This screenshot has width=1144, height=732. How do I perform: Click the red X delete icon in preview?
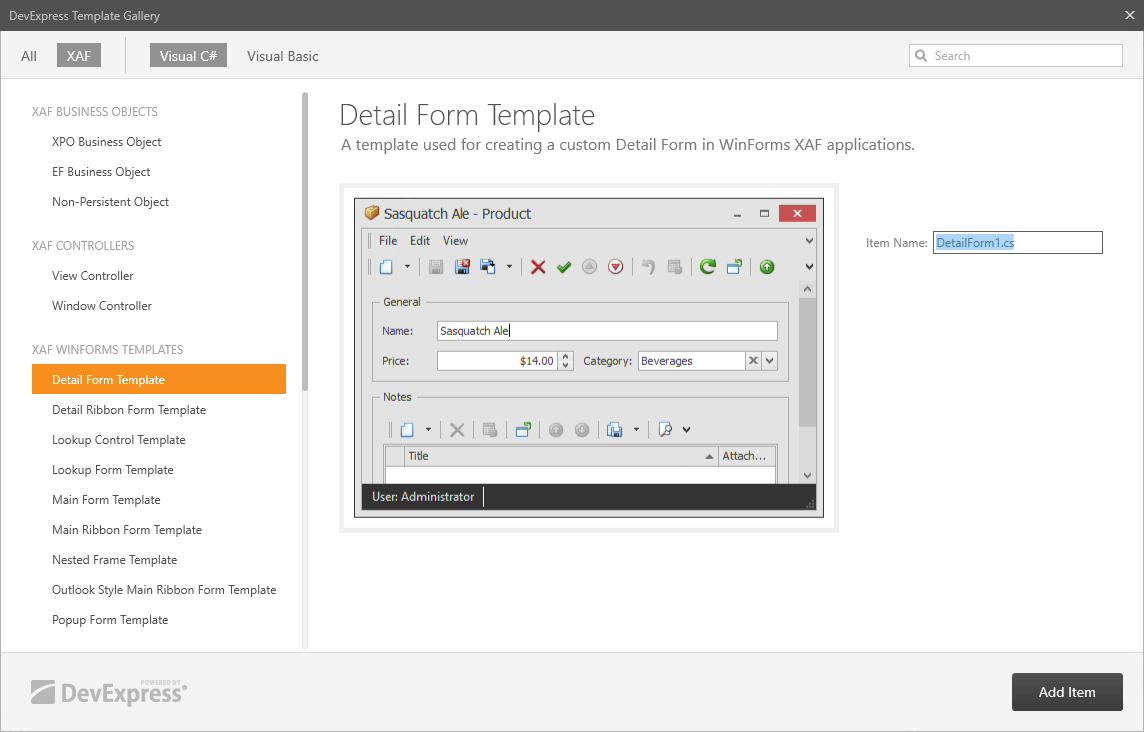coord(538,267)
